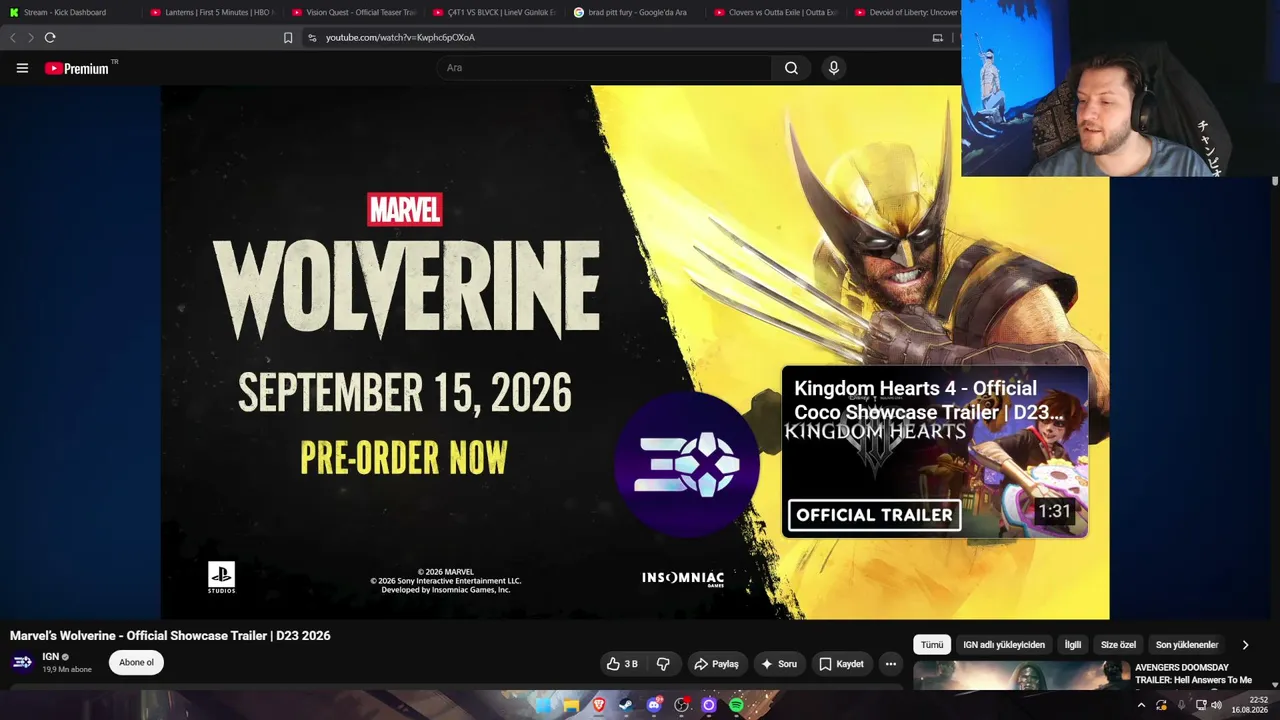The height and width of the screenshot is (720, 1280).
Task: Open the Kingdom Hearts 4 end-screen video
Action: click(x=935, y=452)
